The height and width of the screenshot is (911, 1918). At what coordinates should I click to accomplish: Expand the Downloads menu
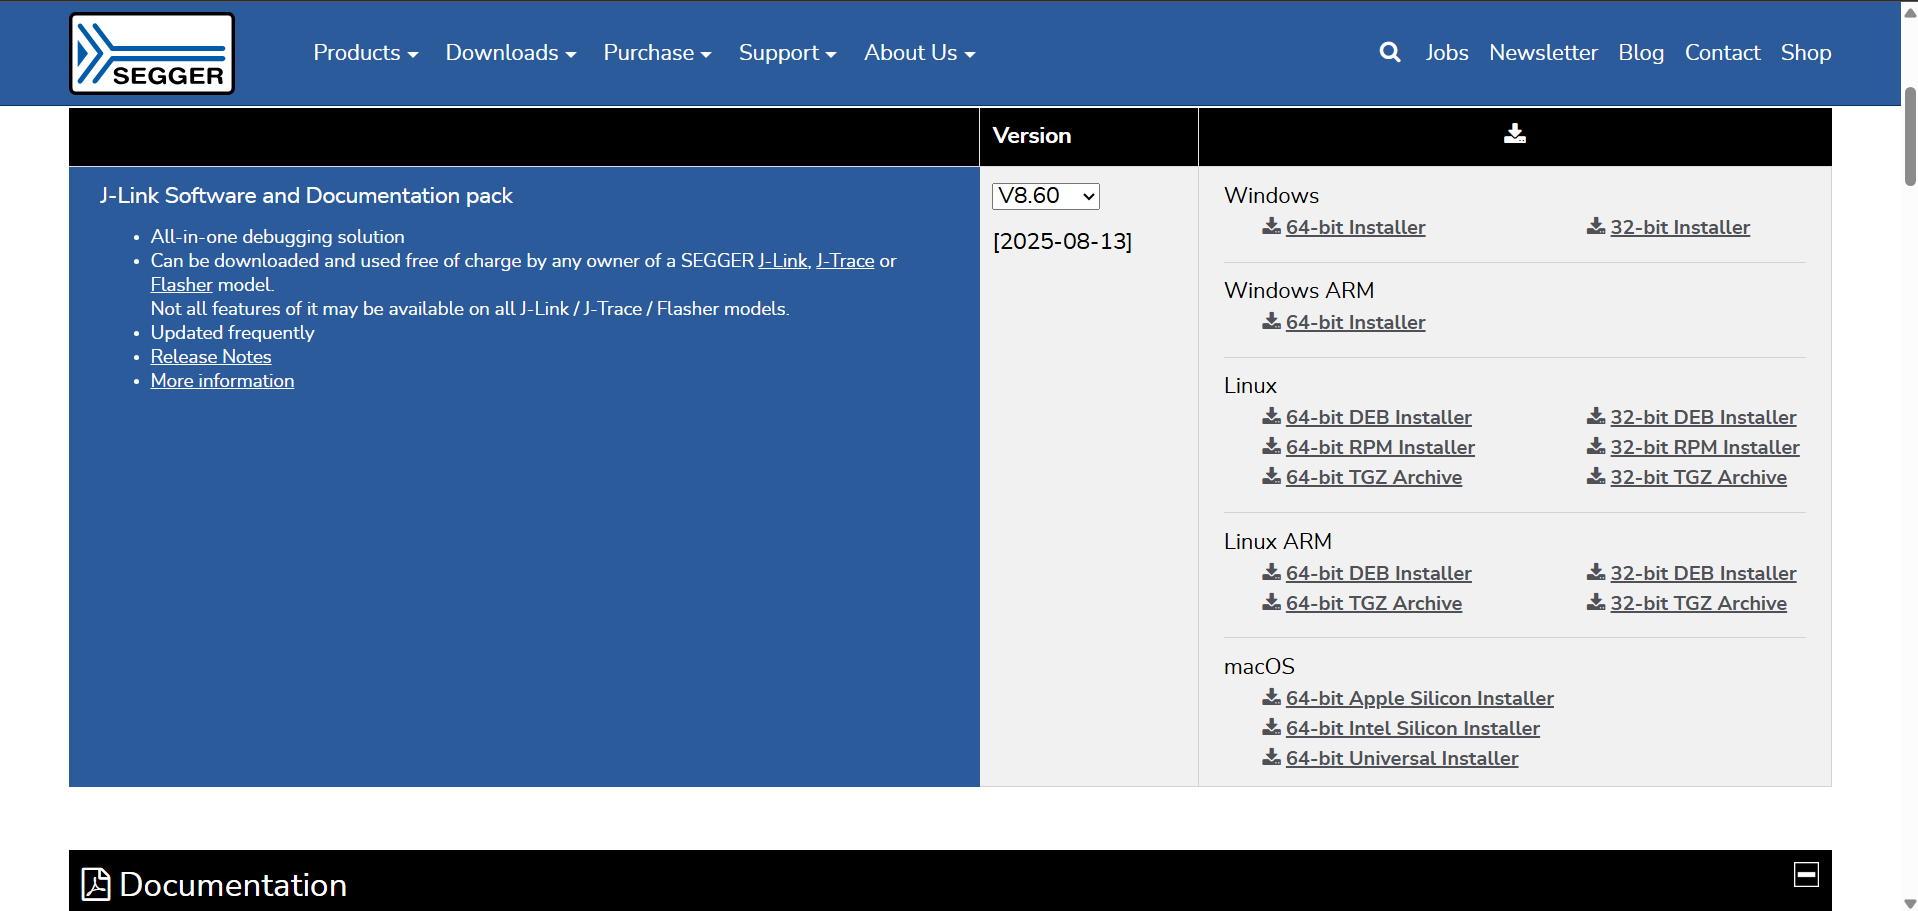pyautogui.click(x=511, y=53)
